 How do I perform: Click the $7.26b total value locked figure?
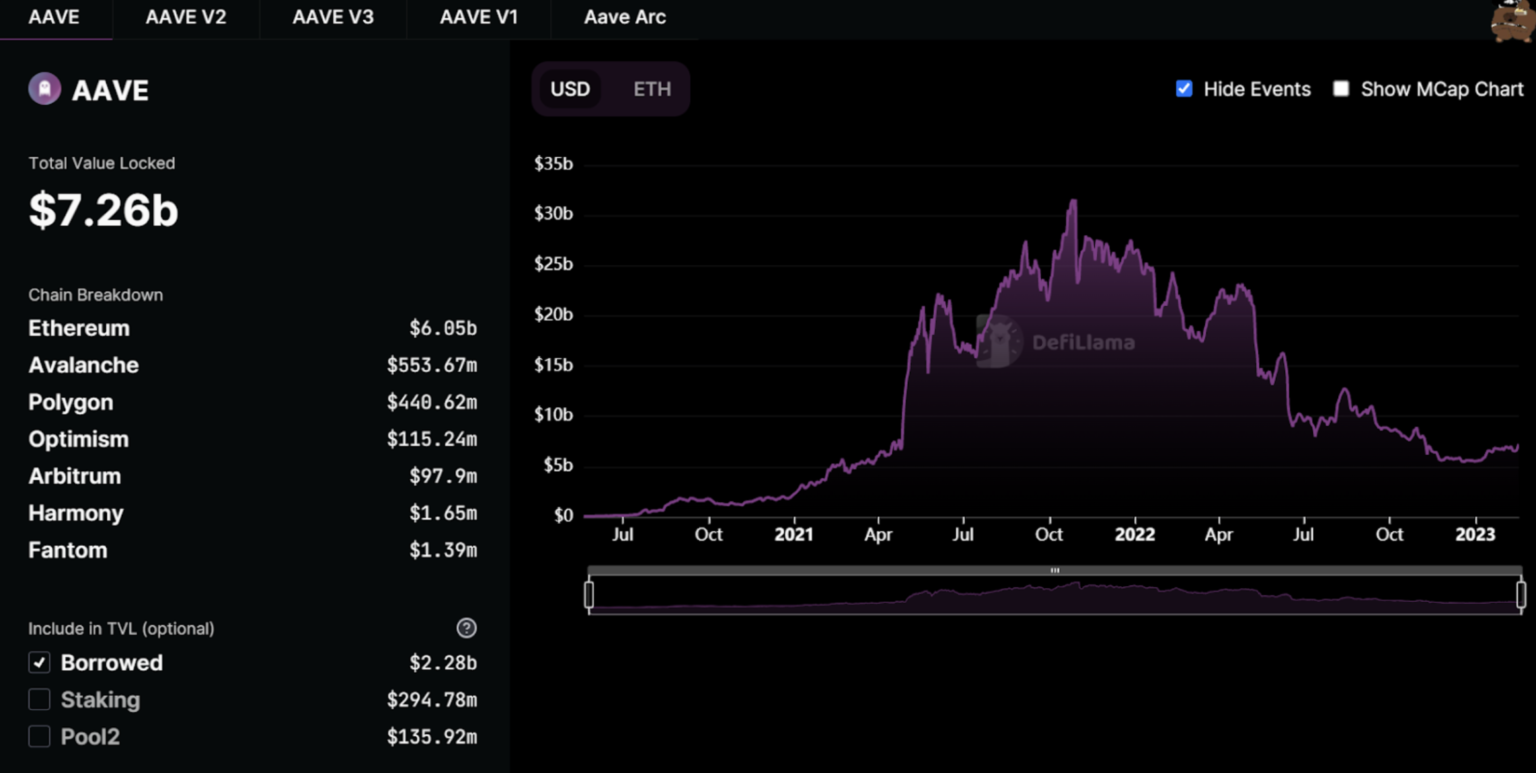(103, 210)
